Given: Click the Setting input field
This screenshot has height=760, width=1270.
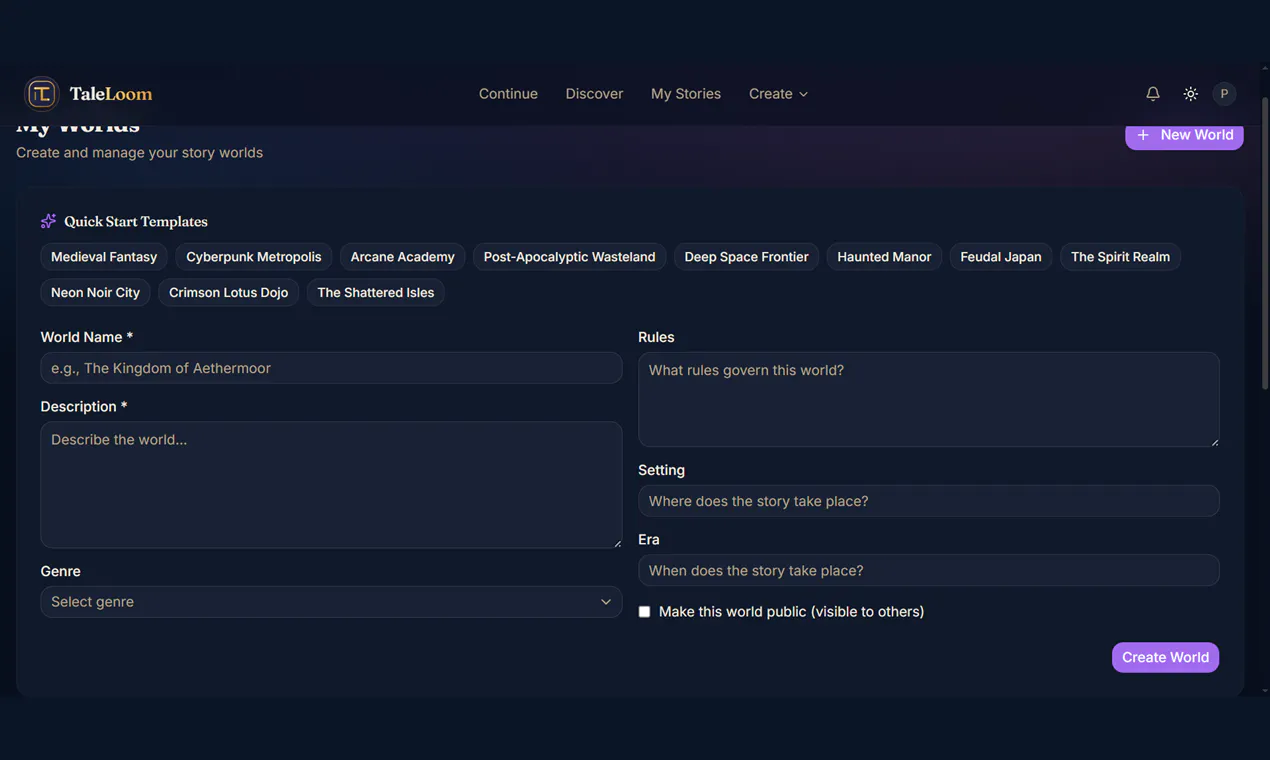Looking at the screenshot, I should (x=929, y=501).
